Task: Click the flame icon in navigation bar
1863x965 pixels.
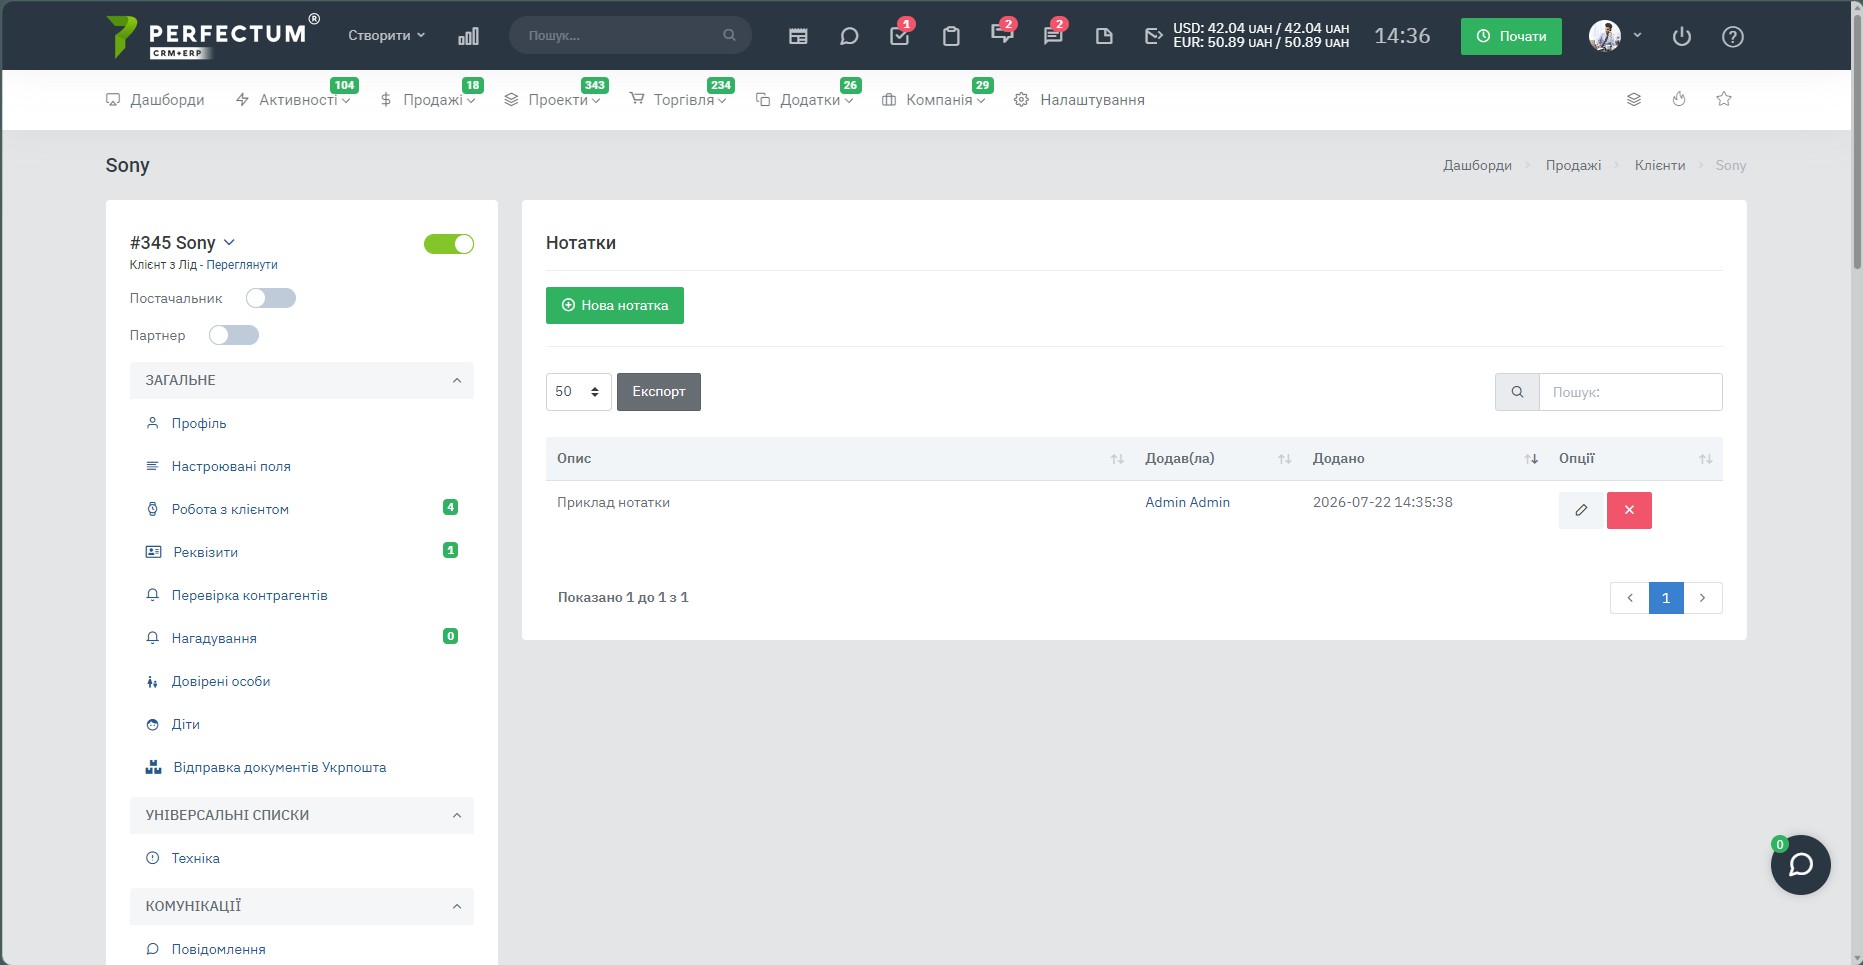Action: (1679, 99)
